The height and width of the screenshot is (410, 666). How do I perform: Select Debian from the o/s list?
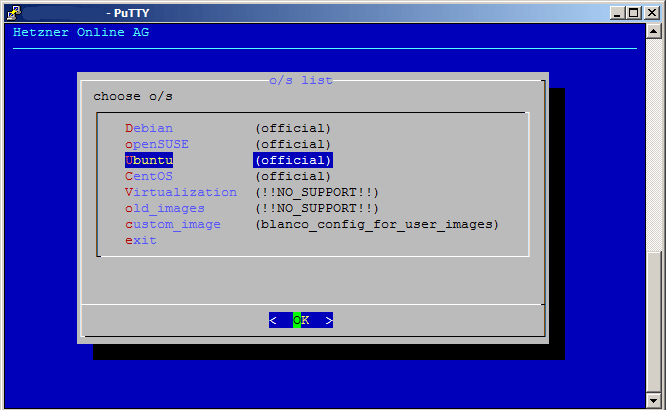(149, 128)
